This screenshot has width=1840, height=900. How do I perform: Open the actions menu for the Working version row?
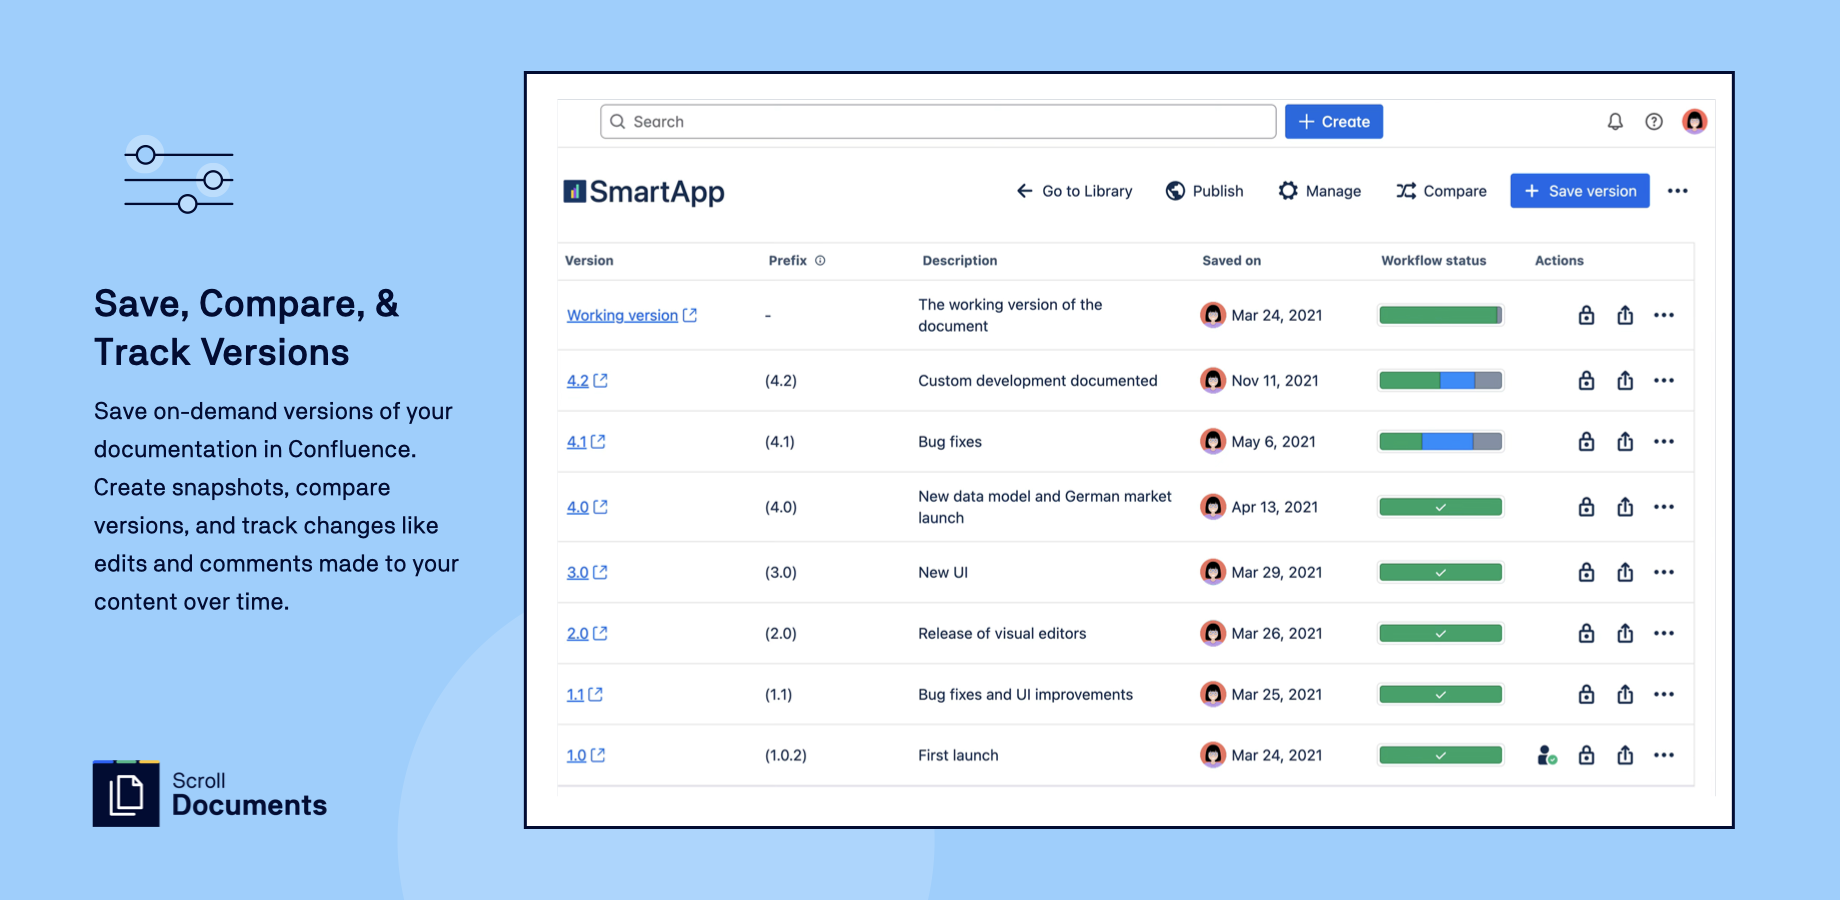pos(1664,314)
